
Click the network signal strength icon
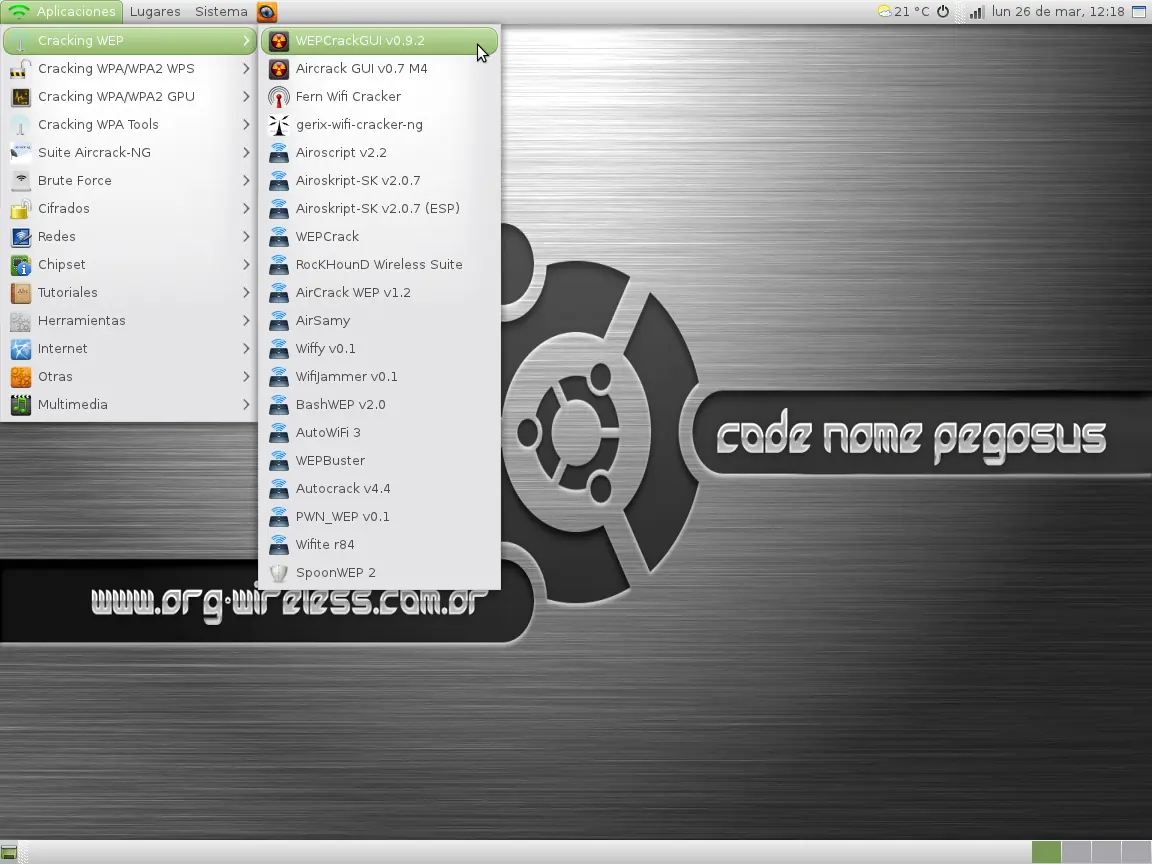[976, 12]
